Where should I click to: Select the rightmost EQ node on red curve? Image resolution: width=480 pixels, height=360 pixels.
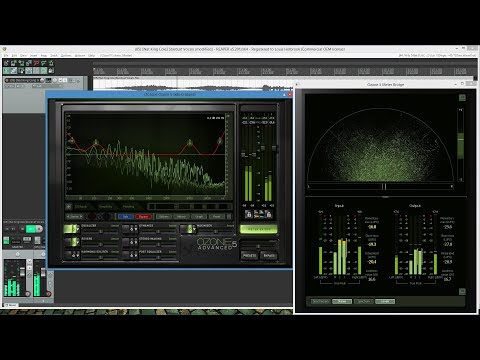[220, 141]
